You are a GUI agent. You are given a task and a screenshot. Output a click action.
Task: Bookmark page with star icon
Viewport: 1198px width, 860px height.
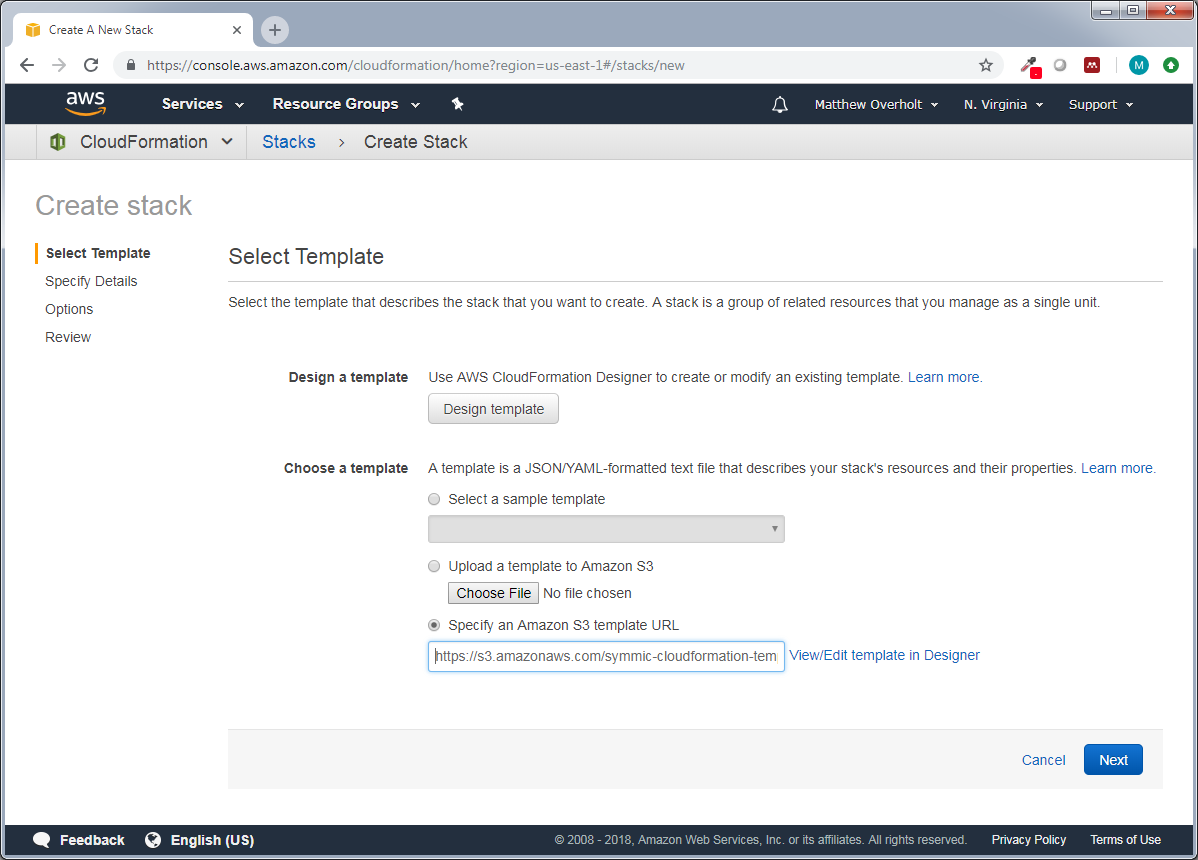click(x=986, y=65)
